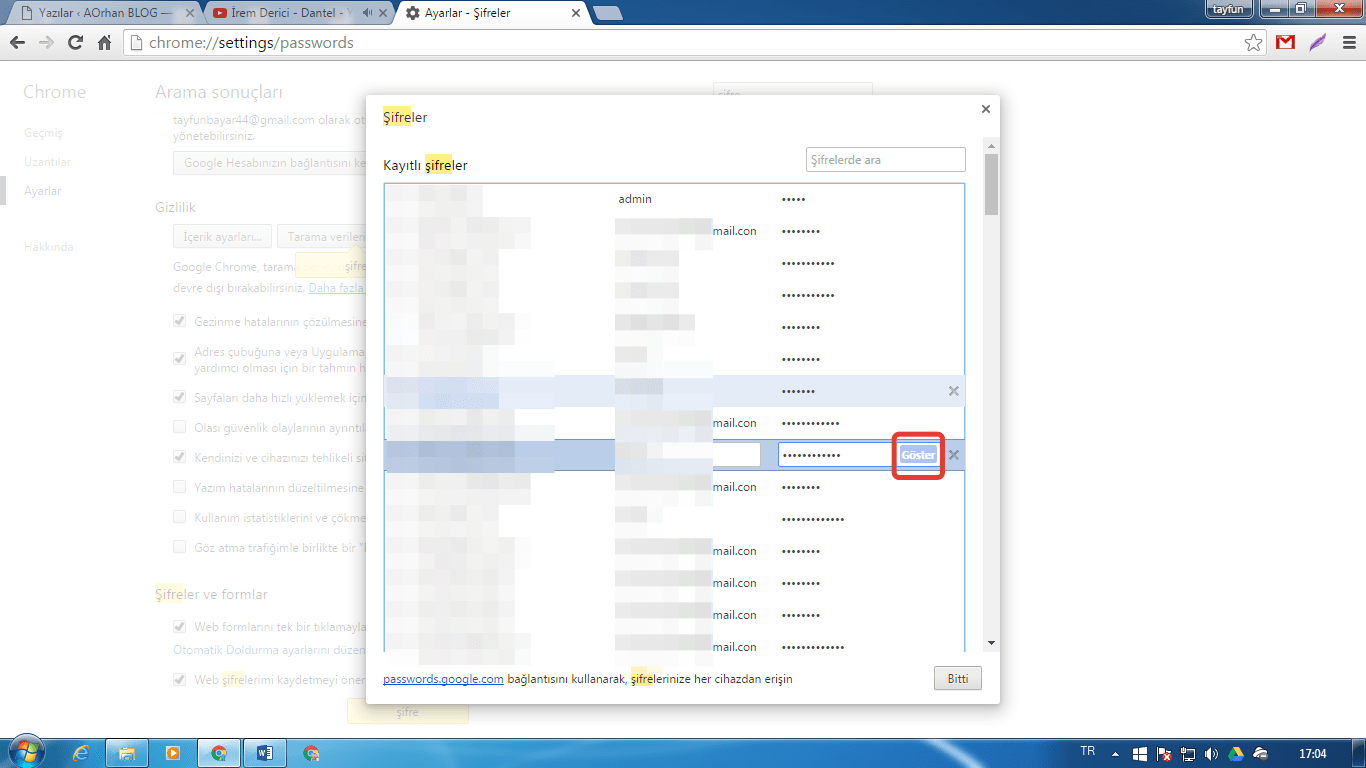The width and height of the screenshot is (1366, 768).
Task: Open a new tab with the new-tab button
Action: point(608,13)
